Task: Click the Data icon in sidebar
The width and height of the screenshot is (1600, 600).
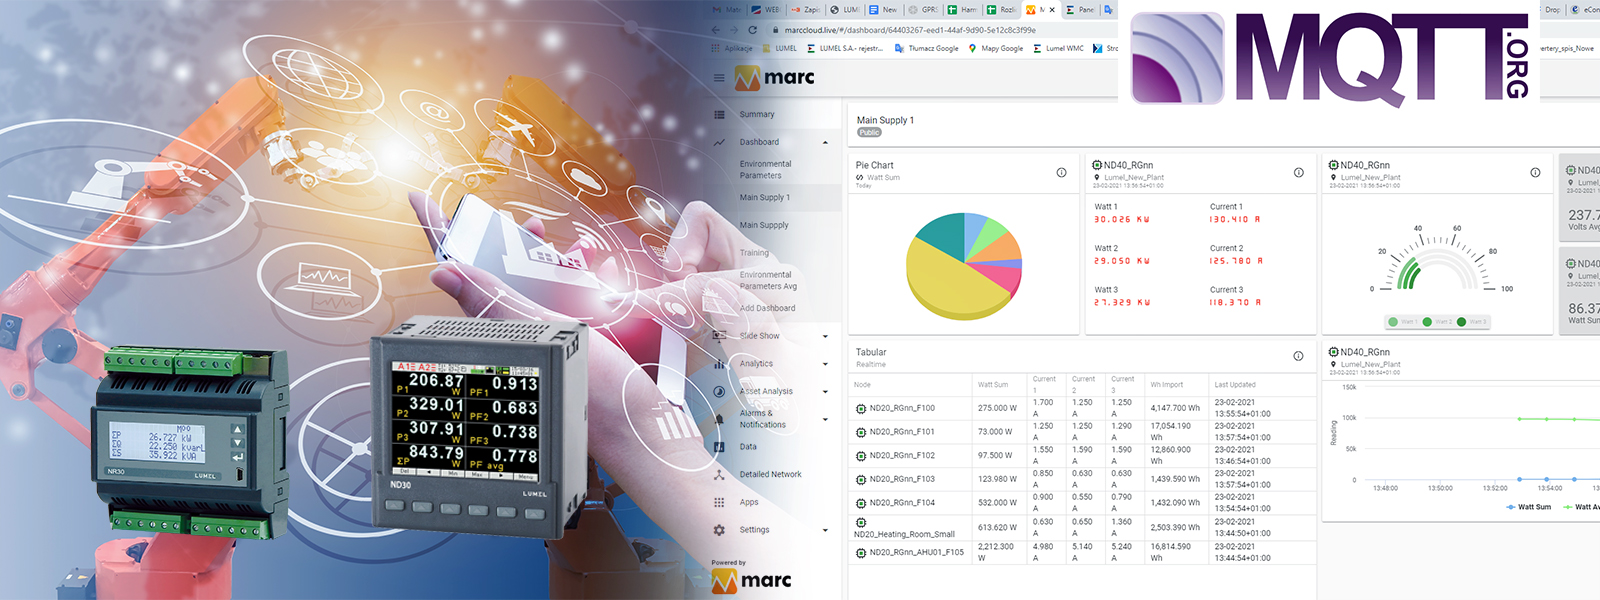Action: 719,447
